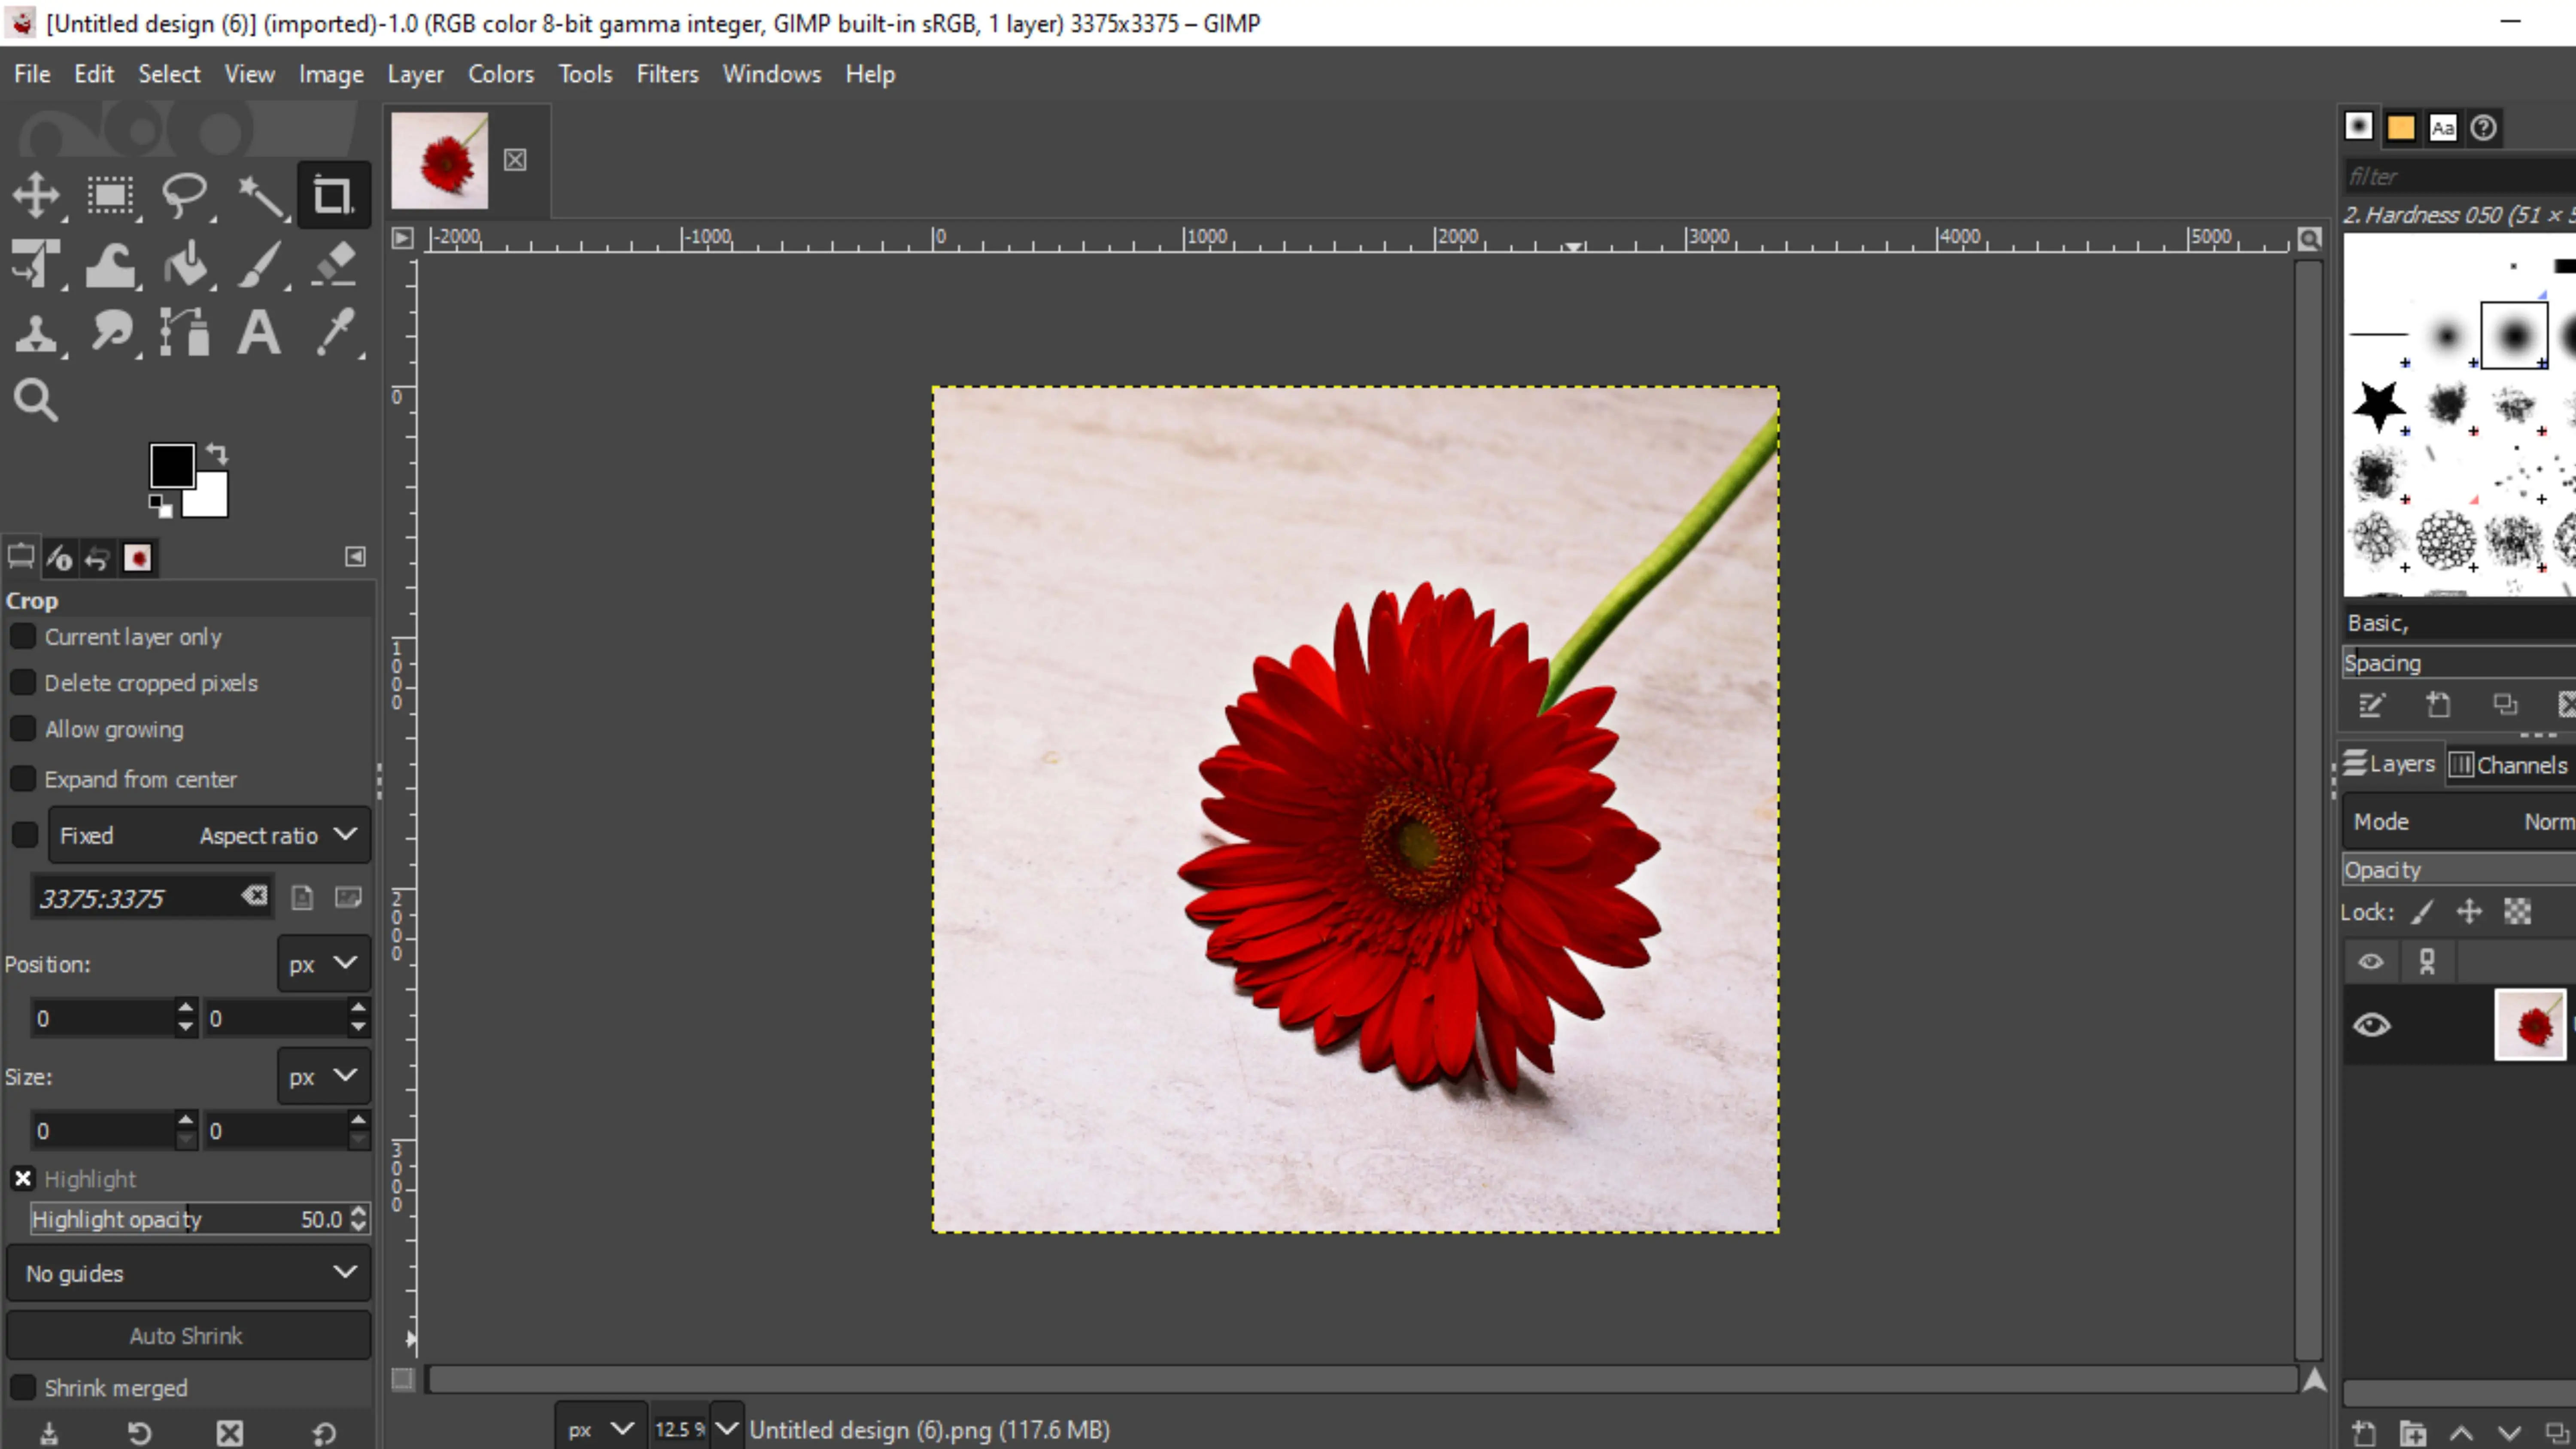Open the canvas menu triangle at ruler corner
The width and height of the screenshot is (2576, 1449).
click(x=402, y=238)
